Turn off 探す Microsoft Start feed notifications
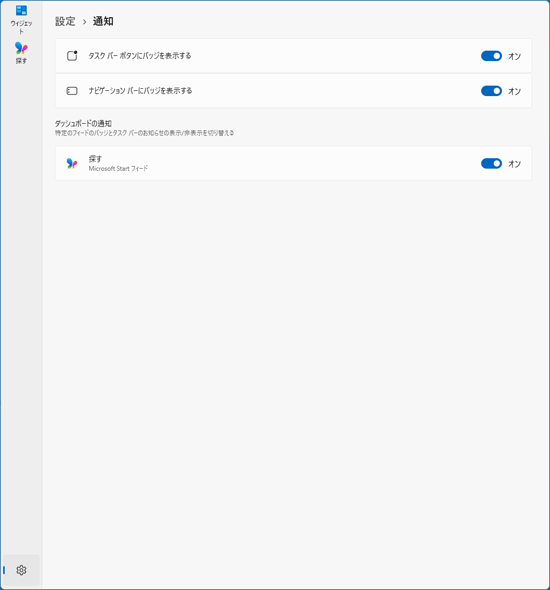550x590 pixels. click(x=491, y=163)
